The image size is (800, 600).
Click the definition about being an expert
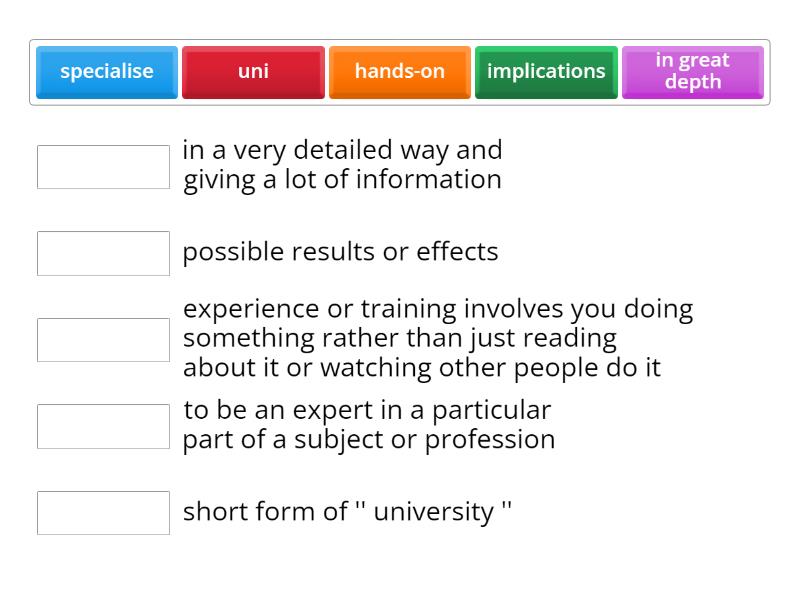pos(368,425)
